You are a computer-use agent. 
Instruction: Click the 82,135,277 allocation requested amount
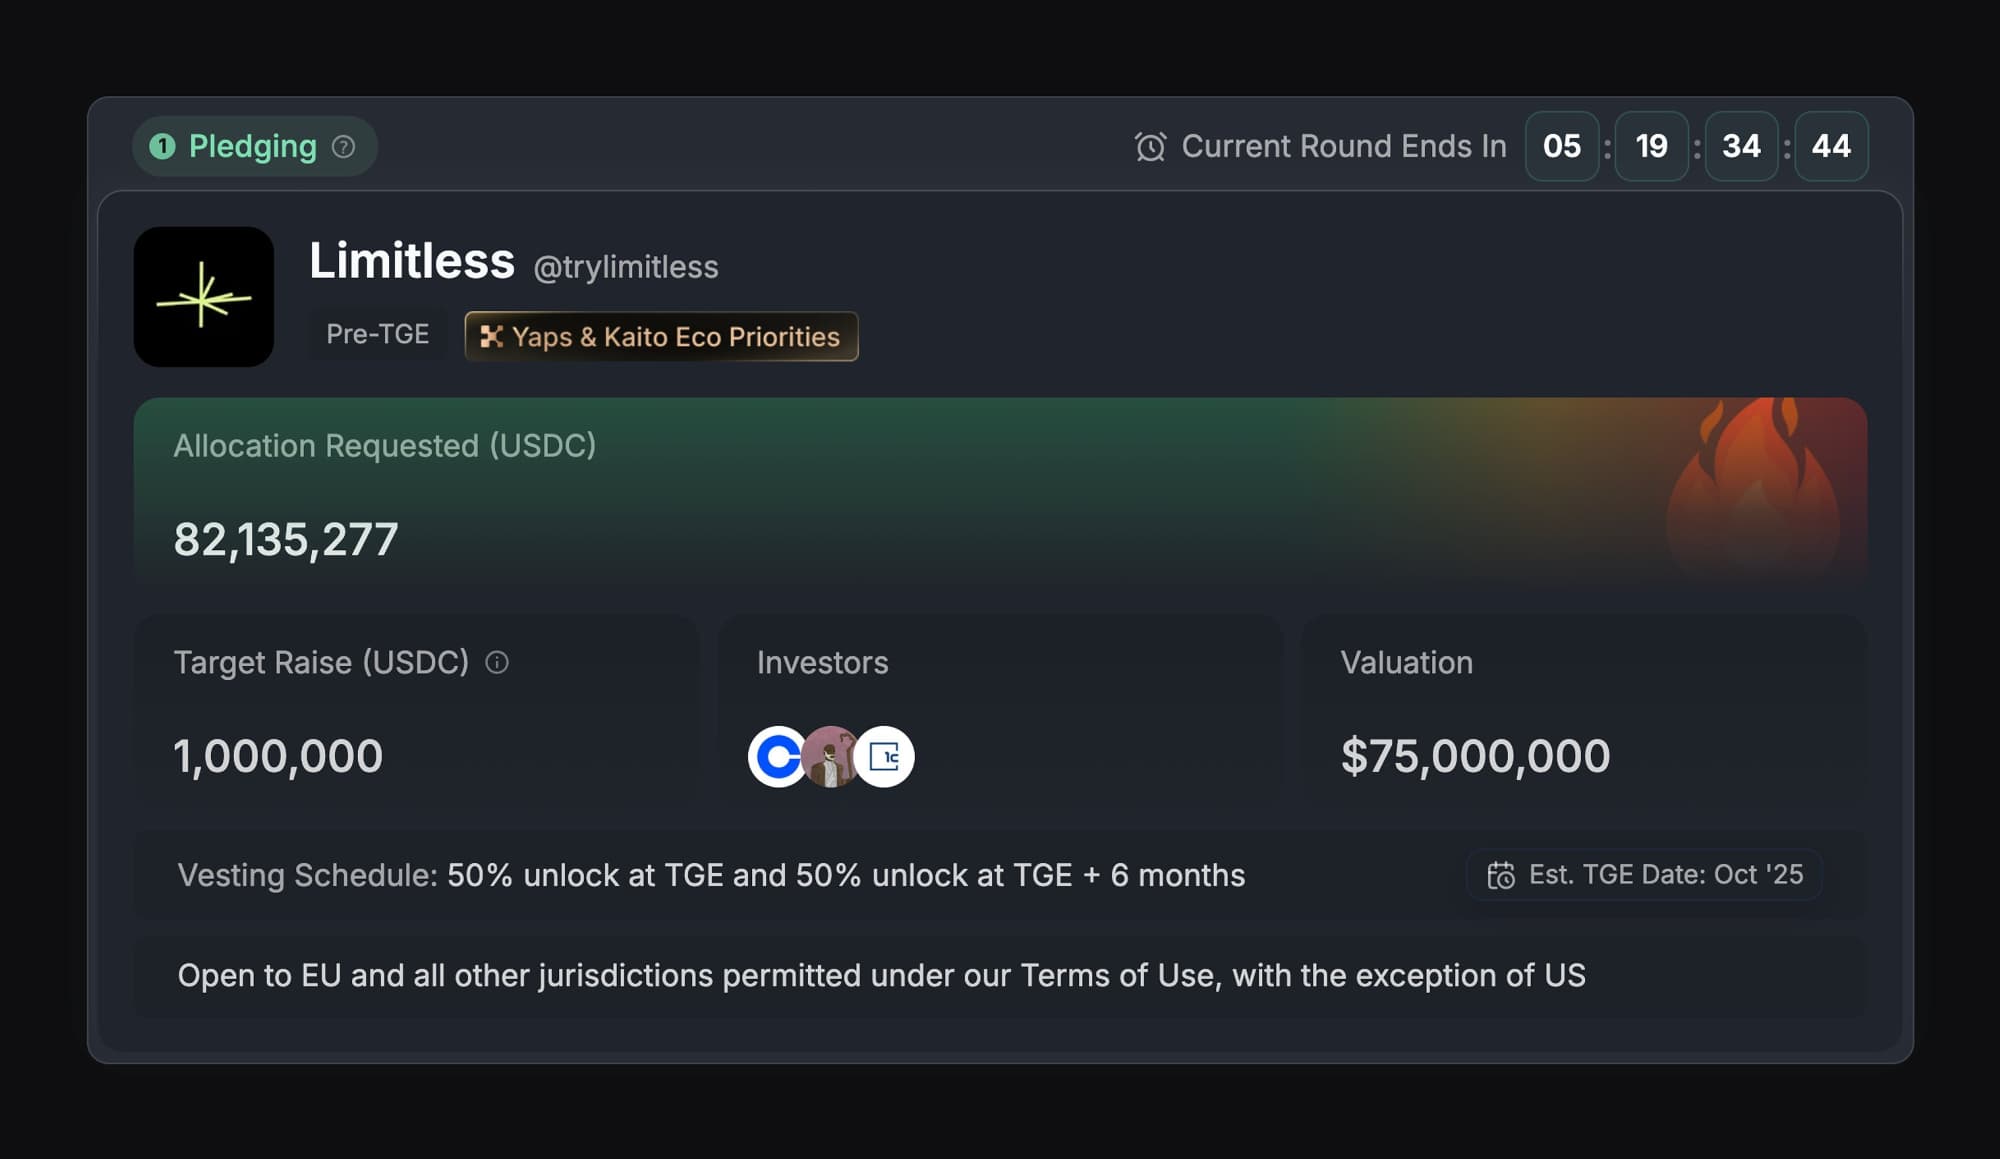[x=286, y=540]
